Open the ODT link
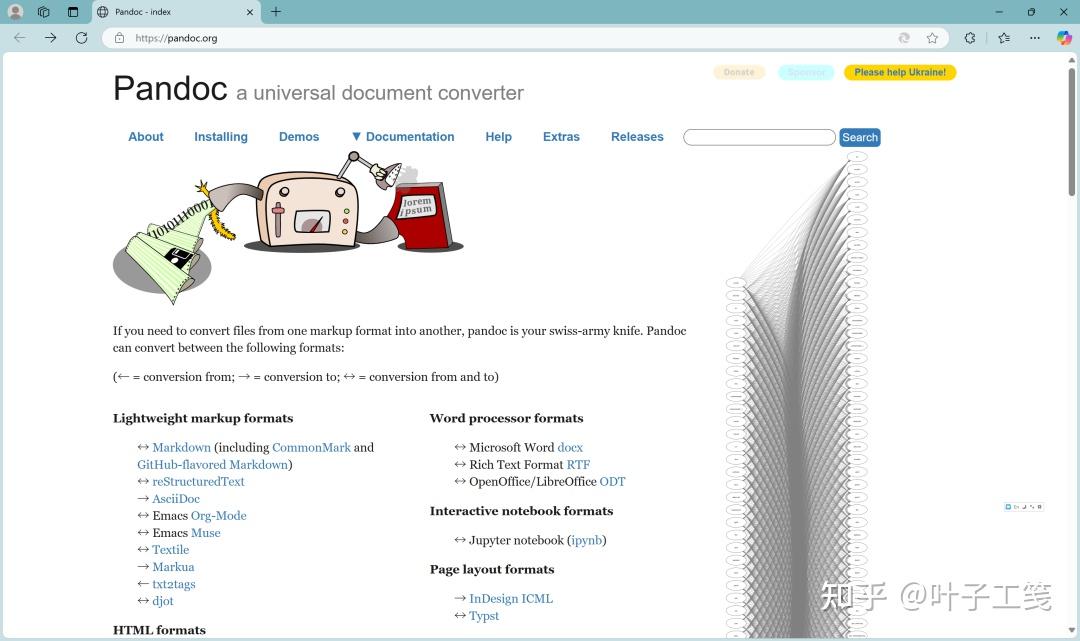1080x641 pixels. [x=612, y=481]
